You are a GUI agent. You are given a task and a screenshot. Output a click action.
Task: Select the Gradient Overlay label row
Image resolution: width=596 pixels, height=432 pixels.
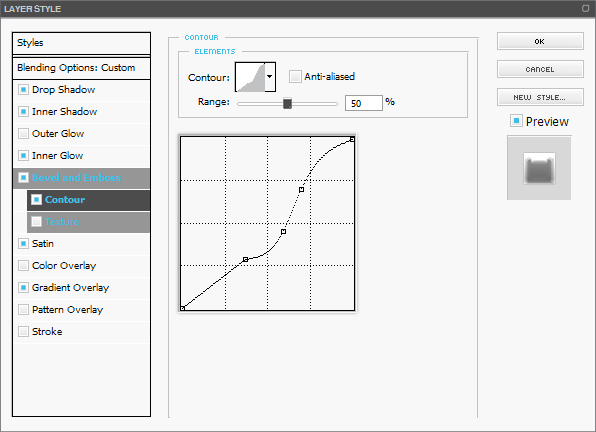(81, 288)
